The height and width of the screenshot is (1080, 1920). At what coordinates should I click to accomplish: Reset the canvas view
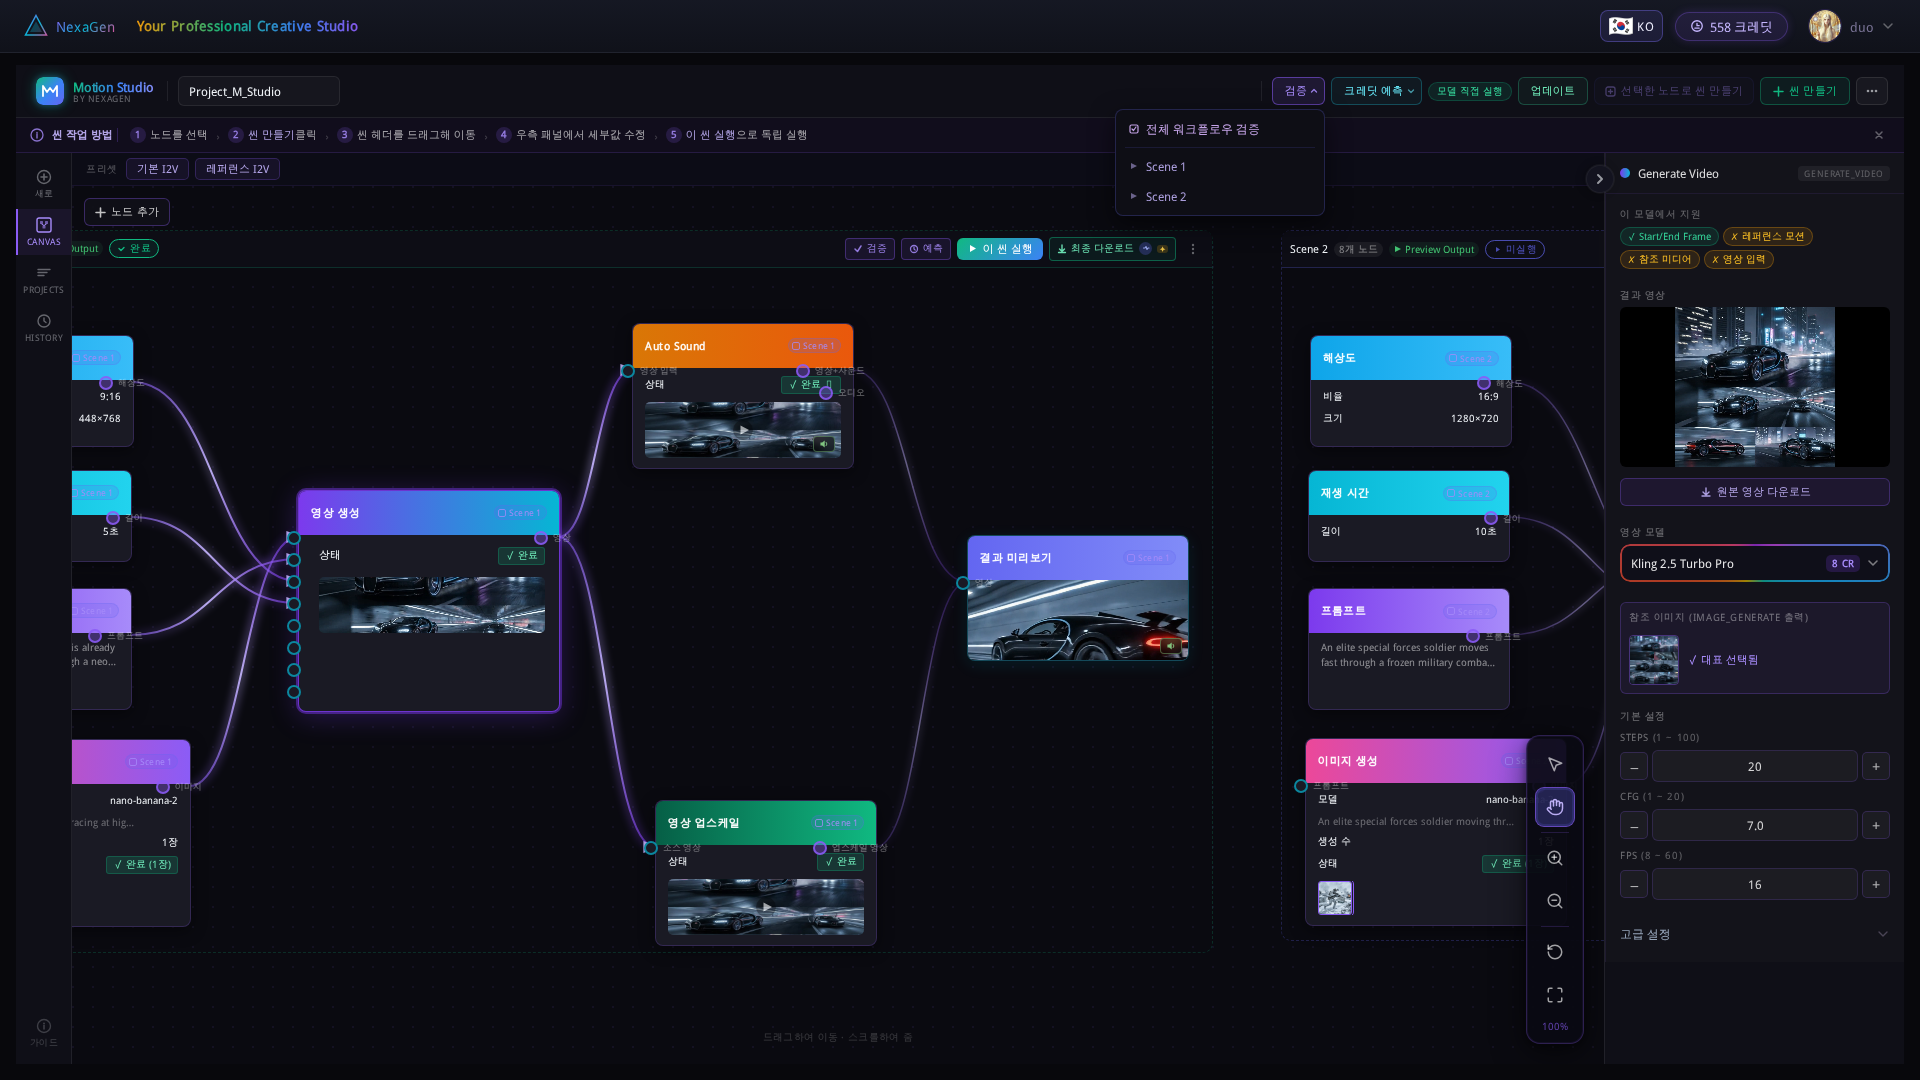point(1555,952)
